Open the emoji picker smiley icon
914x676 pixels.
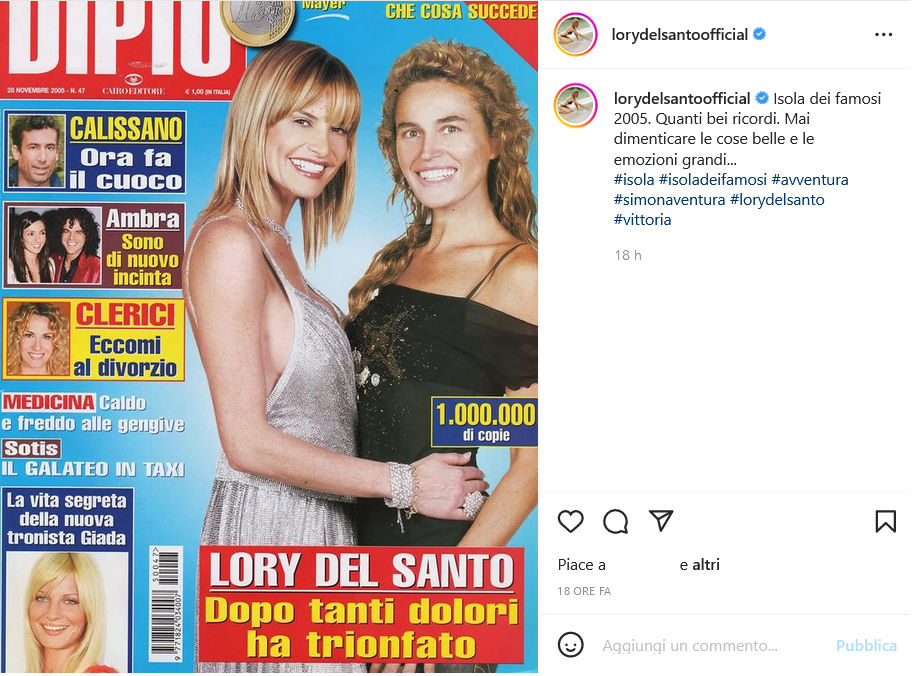[570, 645]
